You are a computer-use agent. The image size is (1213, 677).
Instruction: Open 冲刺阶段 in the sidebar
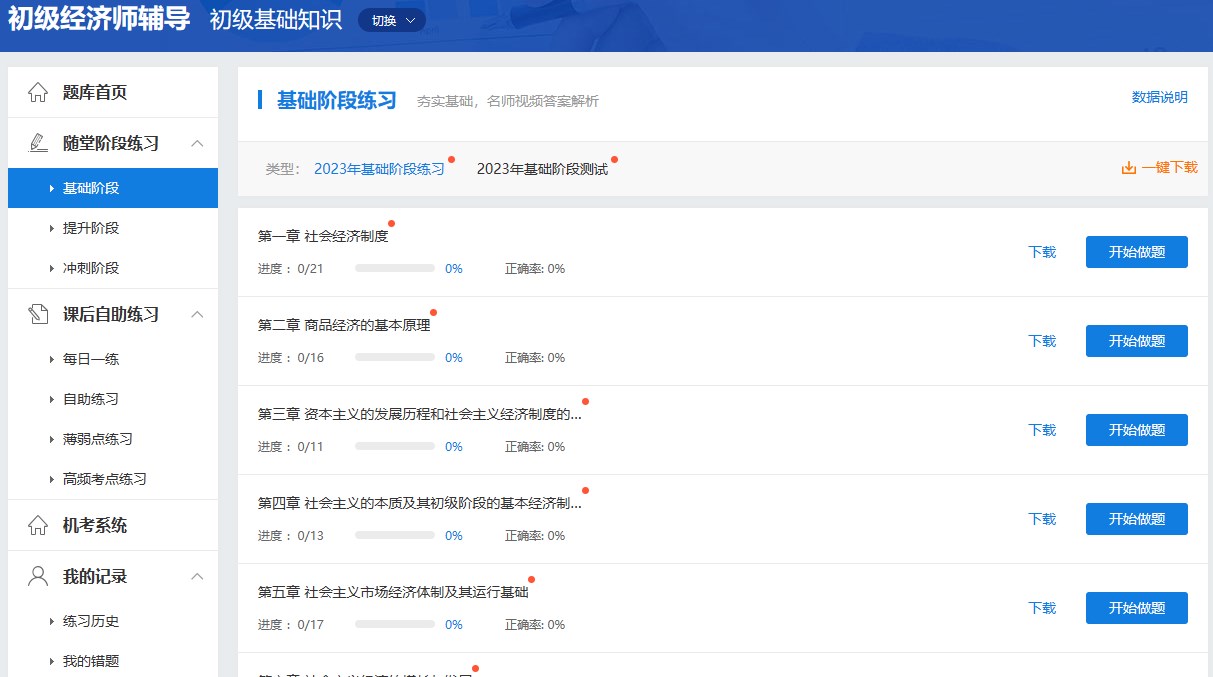point(91,268)
